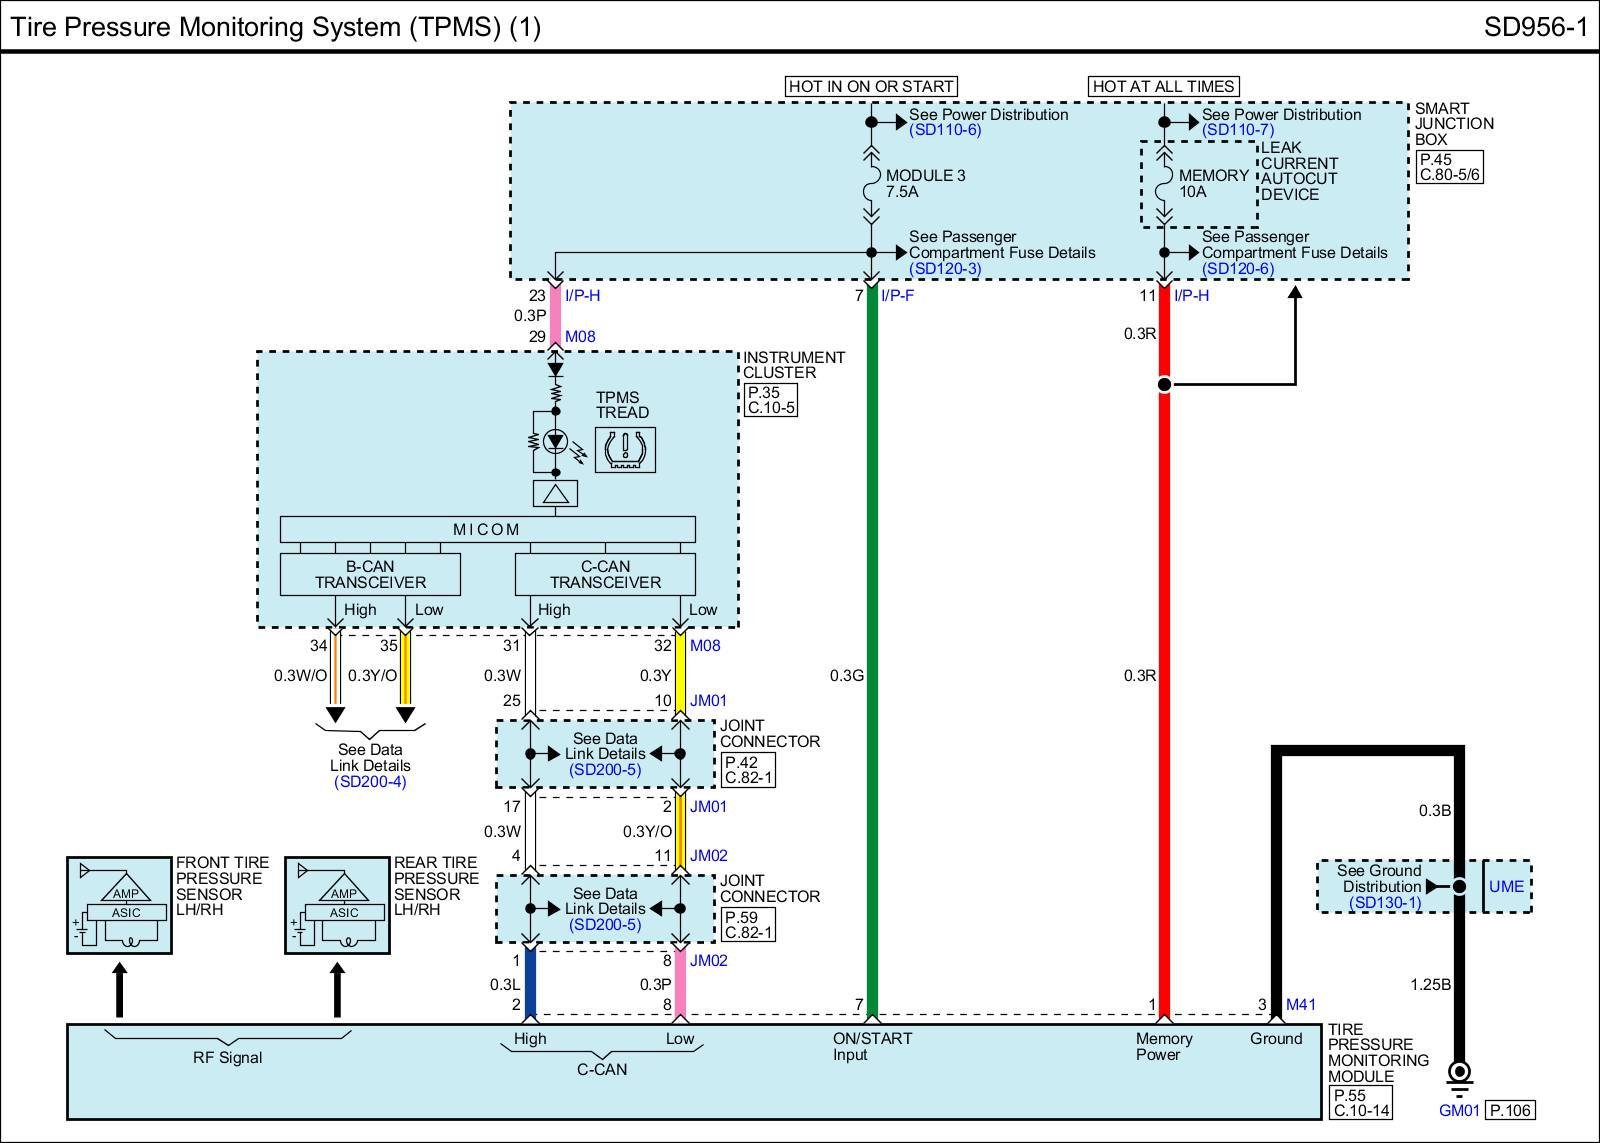Image resolution: width=1600 pixels, height=1143 pixels.
Task: Click the warning LED symbol in the instrument cluster
Action: (555, 441)
